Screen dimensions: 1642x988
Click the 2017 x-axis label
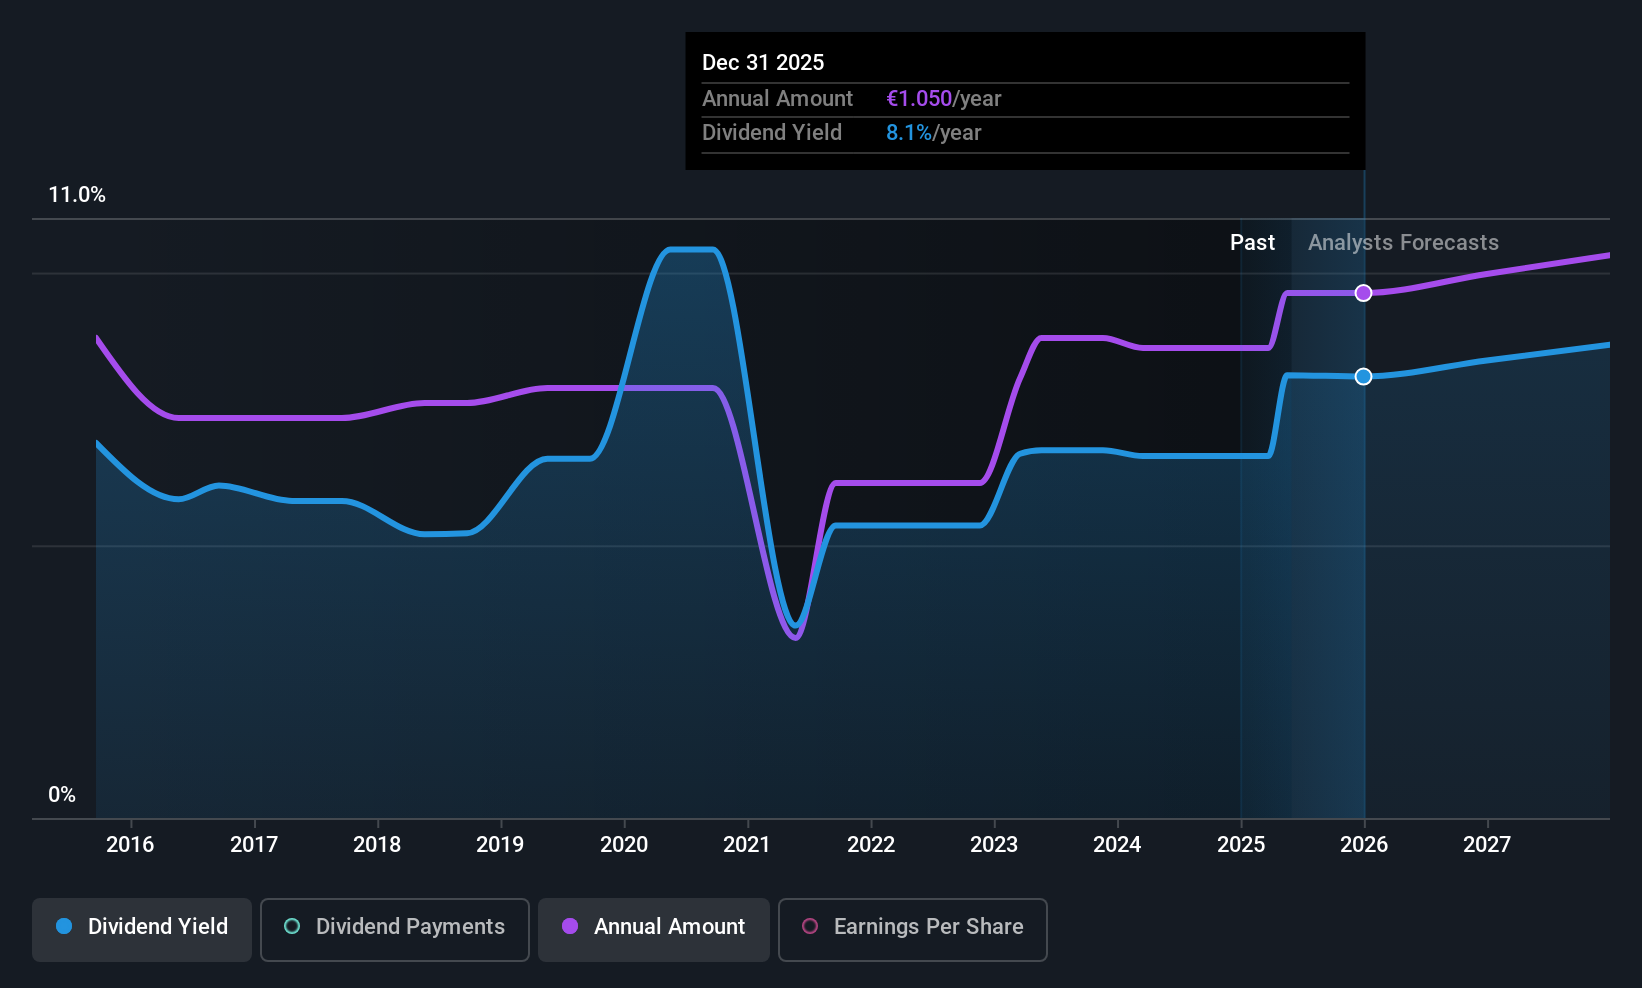coord(254,844)
